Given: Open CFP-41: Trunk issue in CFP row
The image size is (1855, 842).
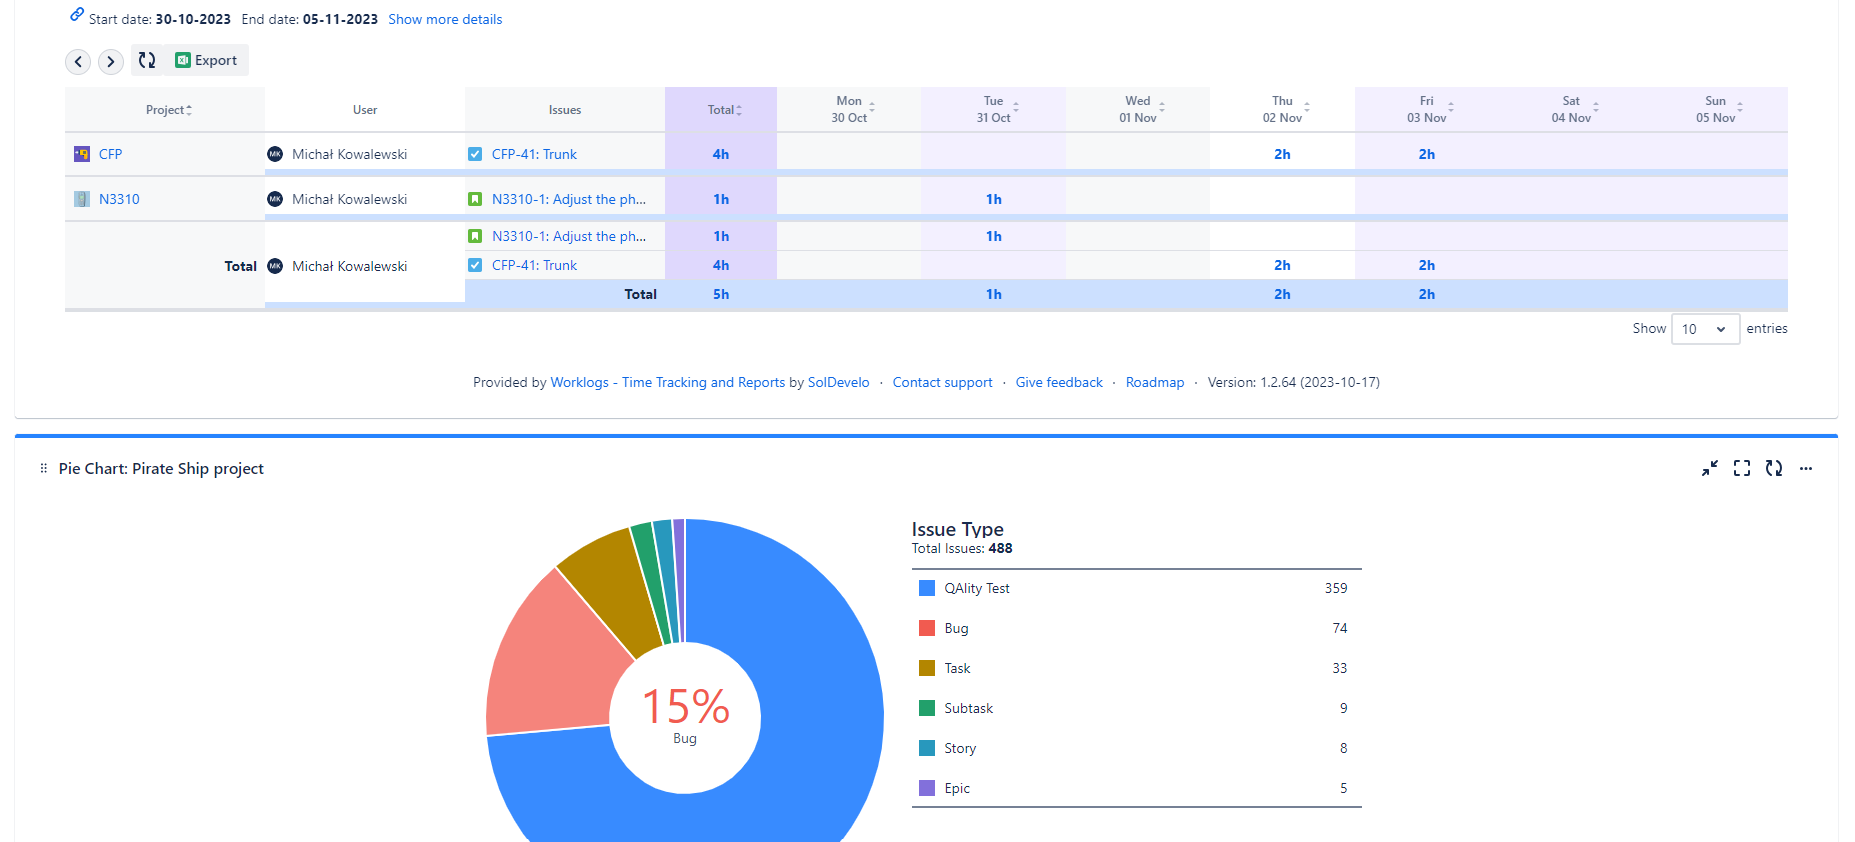Looking at the screenshot, I should pyautogui.click(x=534, y=154).
